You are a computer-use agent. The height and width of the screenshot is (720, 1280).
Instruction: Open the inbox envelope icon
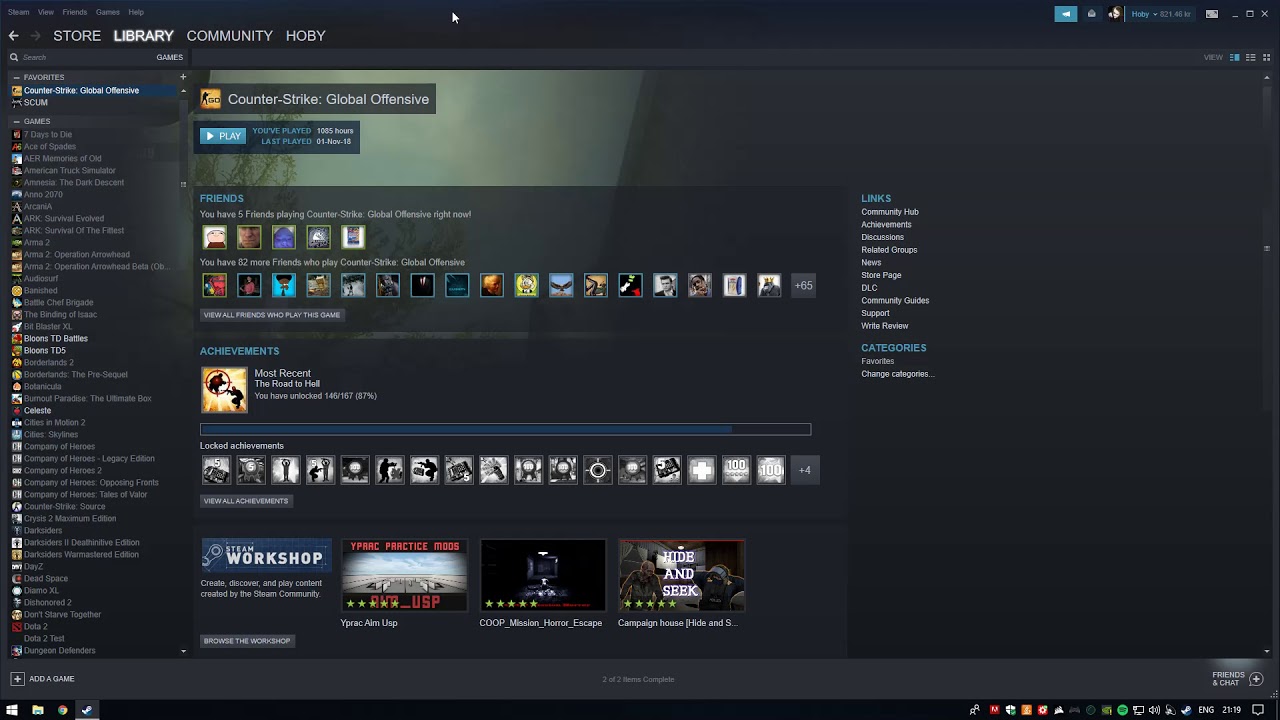pyautogui.click(x=1092, y=14)
